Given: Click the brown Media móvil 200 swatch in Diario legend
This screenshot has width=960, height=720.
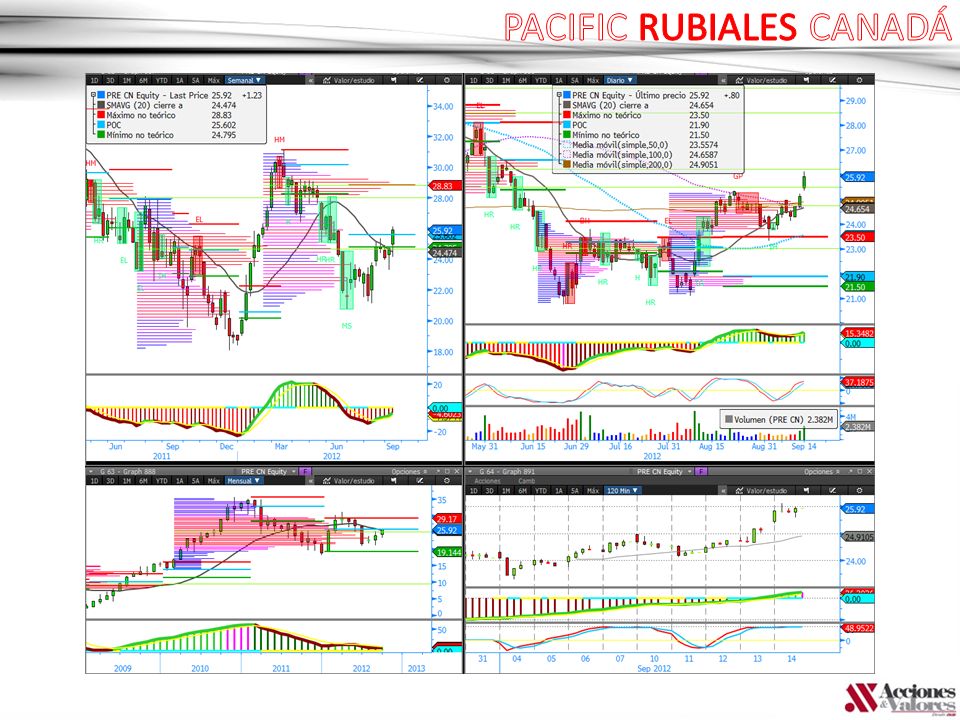Looking at the screenshot, I should click(566, 164).
